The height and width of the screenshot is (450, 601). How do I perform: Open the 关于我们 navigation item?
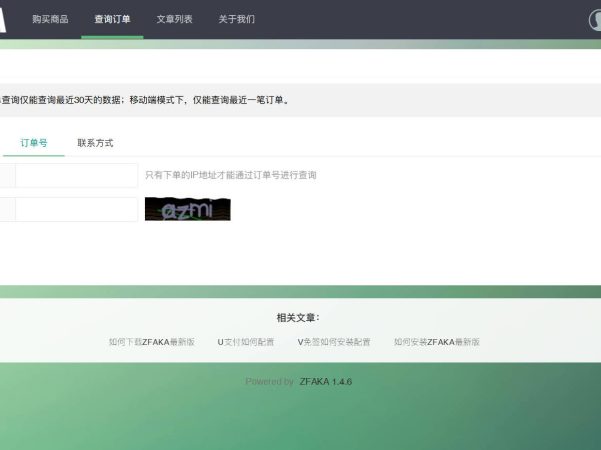(236, 19)
